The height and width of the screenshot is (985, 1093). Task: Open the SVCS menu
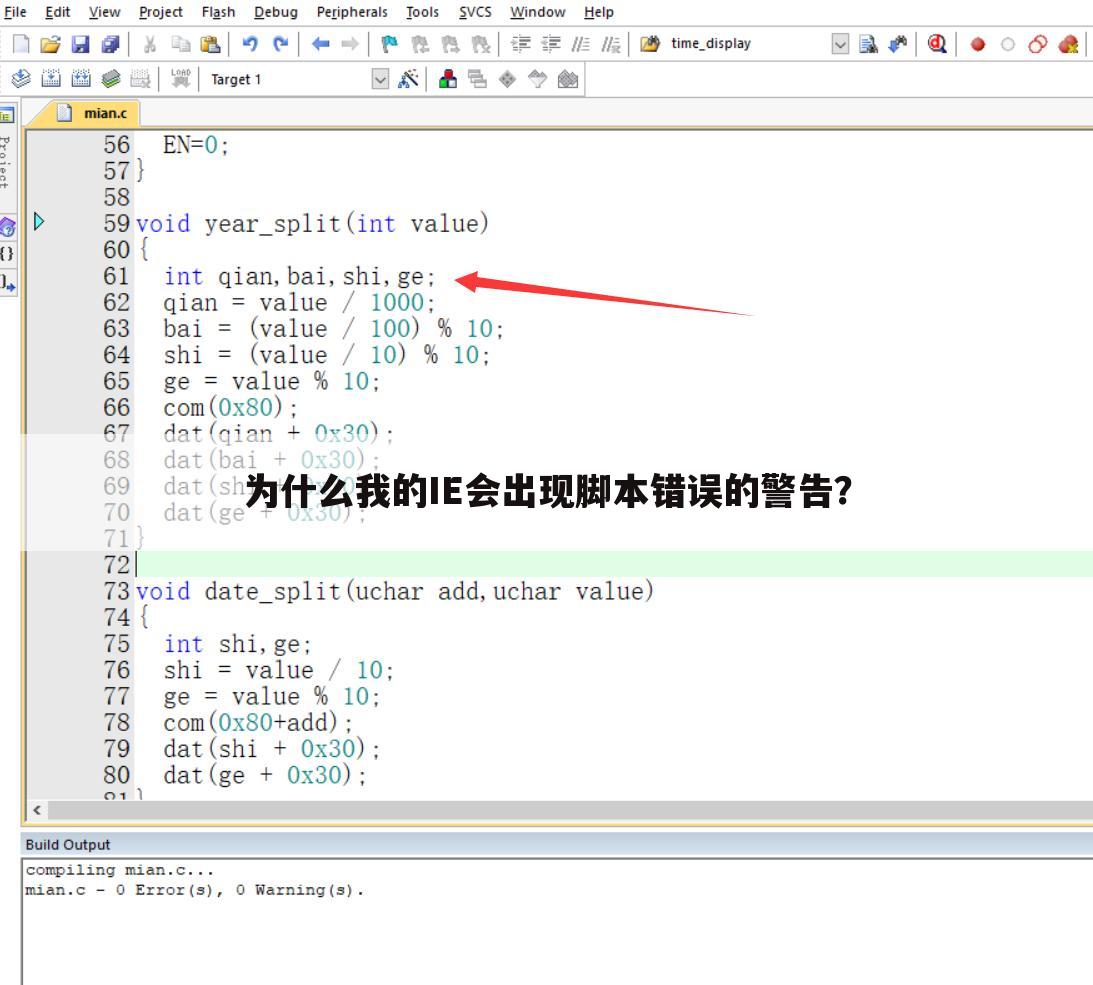(x=475, y=12)
